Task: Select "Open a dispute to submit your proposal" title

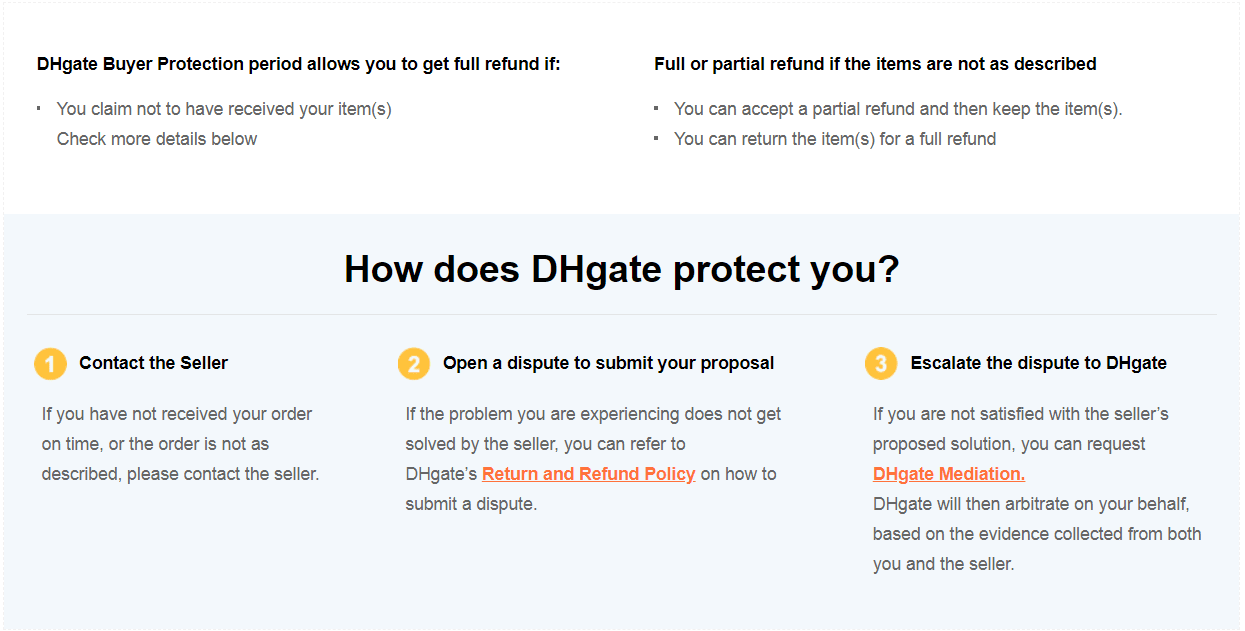Action: [x=608, y=363]
